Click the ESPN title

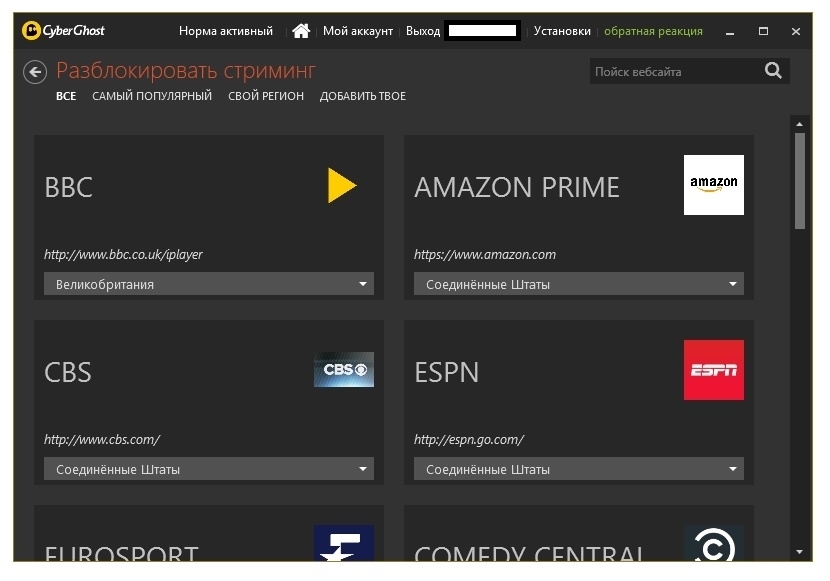pos(447,373)
